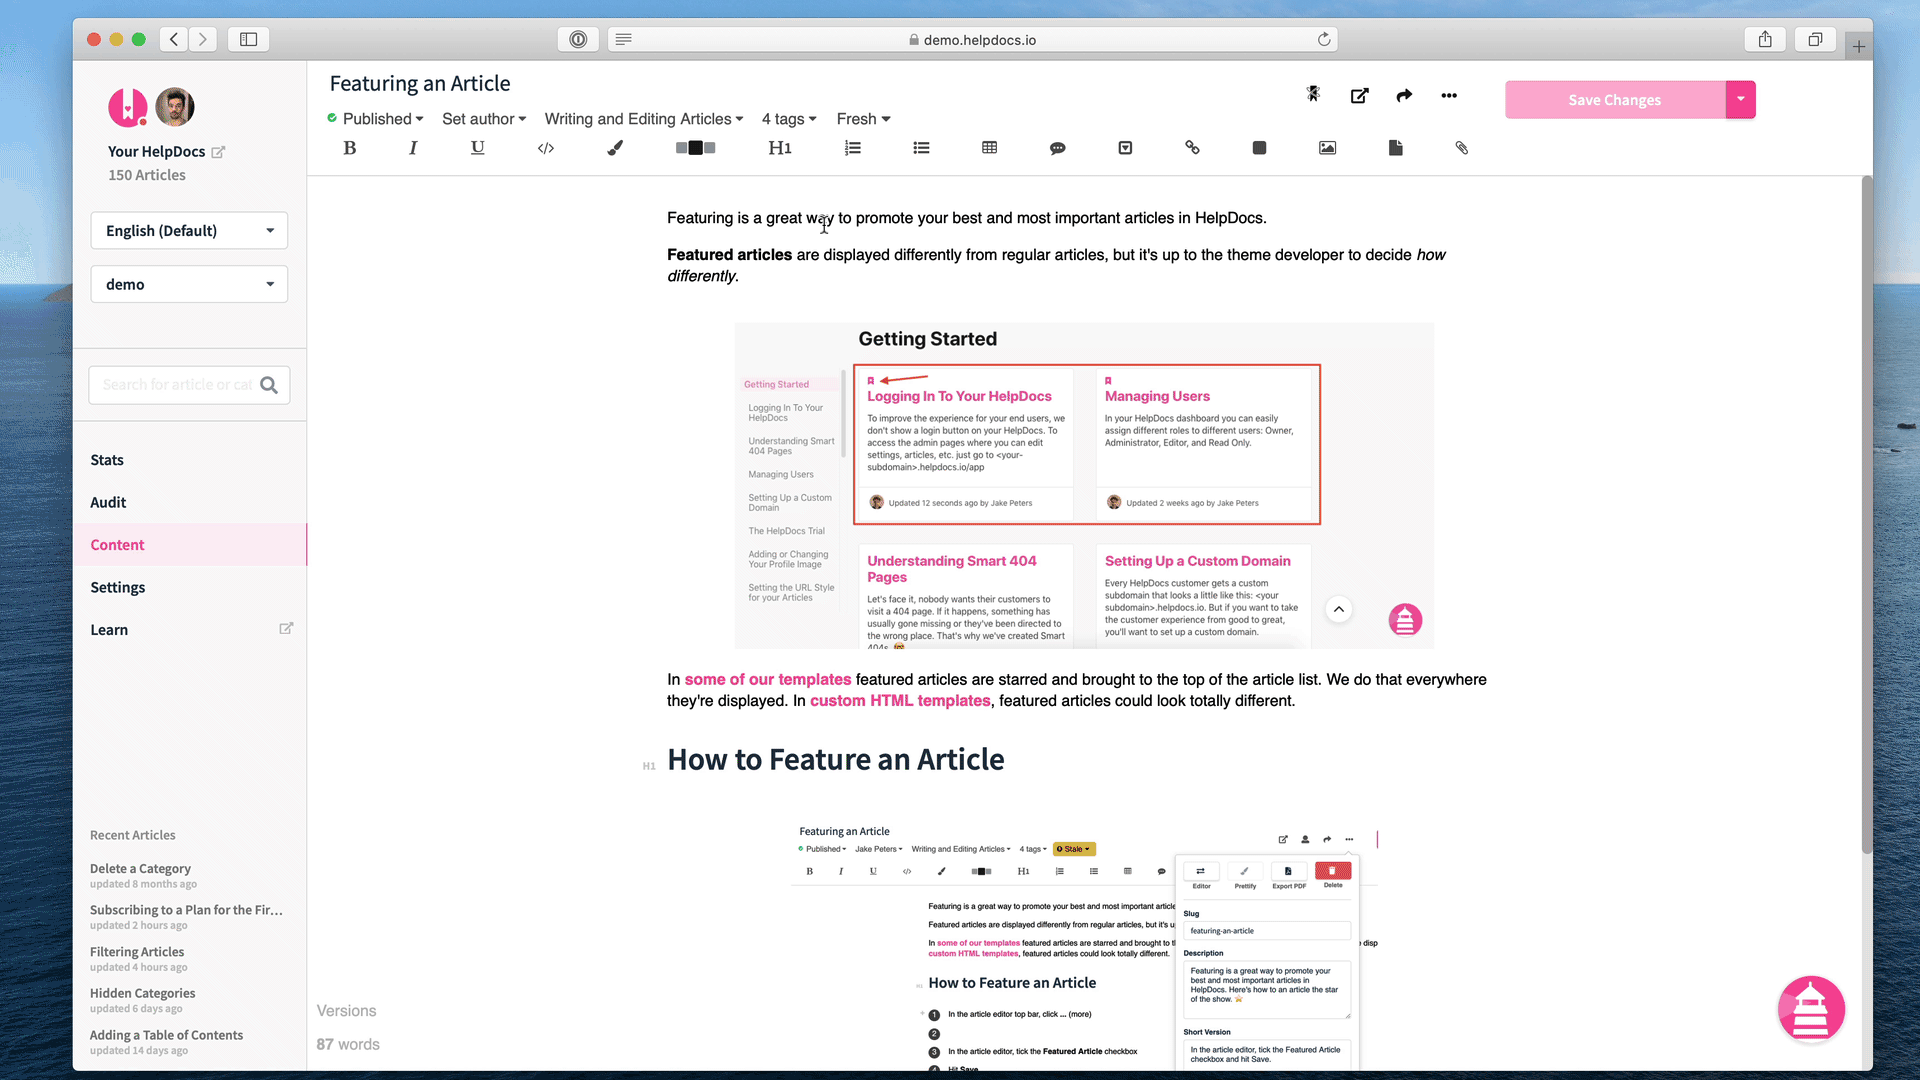Open recent article Adding a Table of Contents
The height and width of the screenshot is (1080, 1920).
[x=166, y=1035]
